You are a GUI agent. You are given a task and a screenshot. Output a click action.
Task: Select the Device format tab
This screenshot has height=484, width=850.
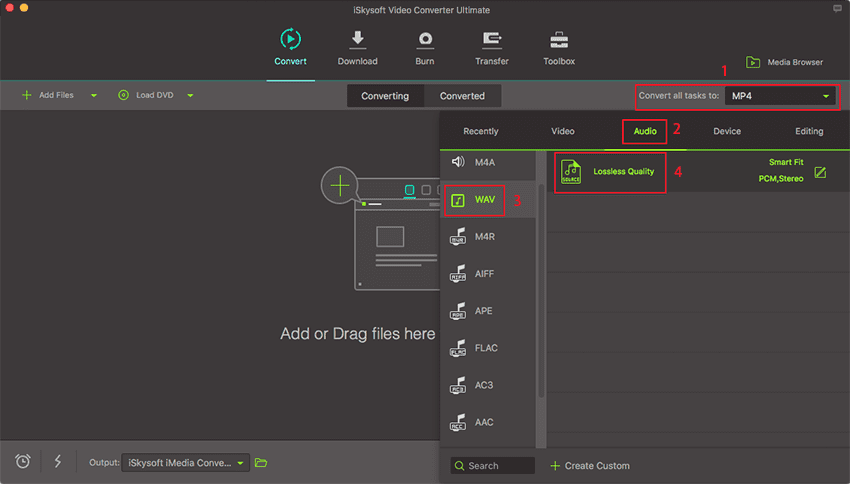point(727,131)
